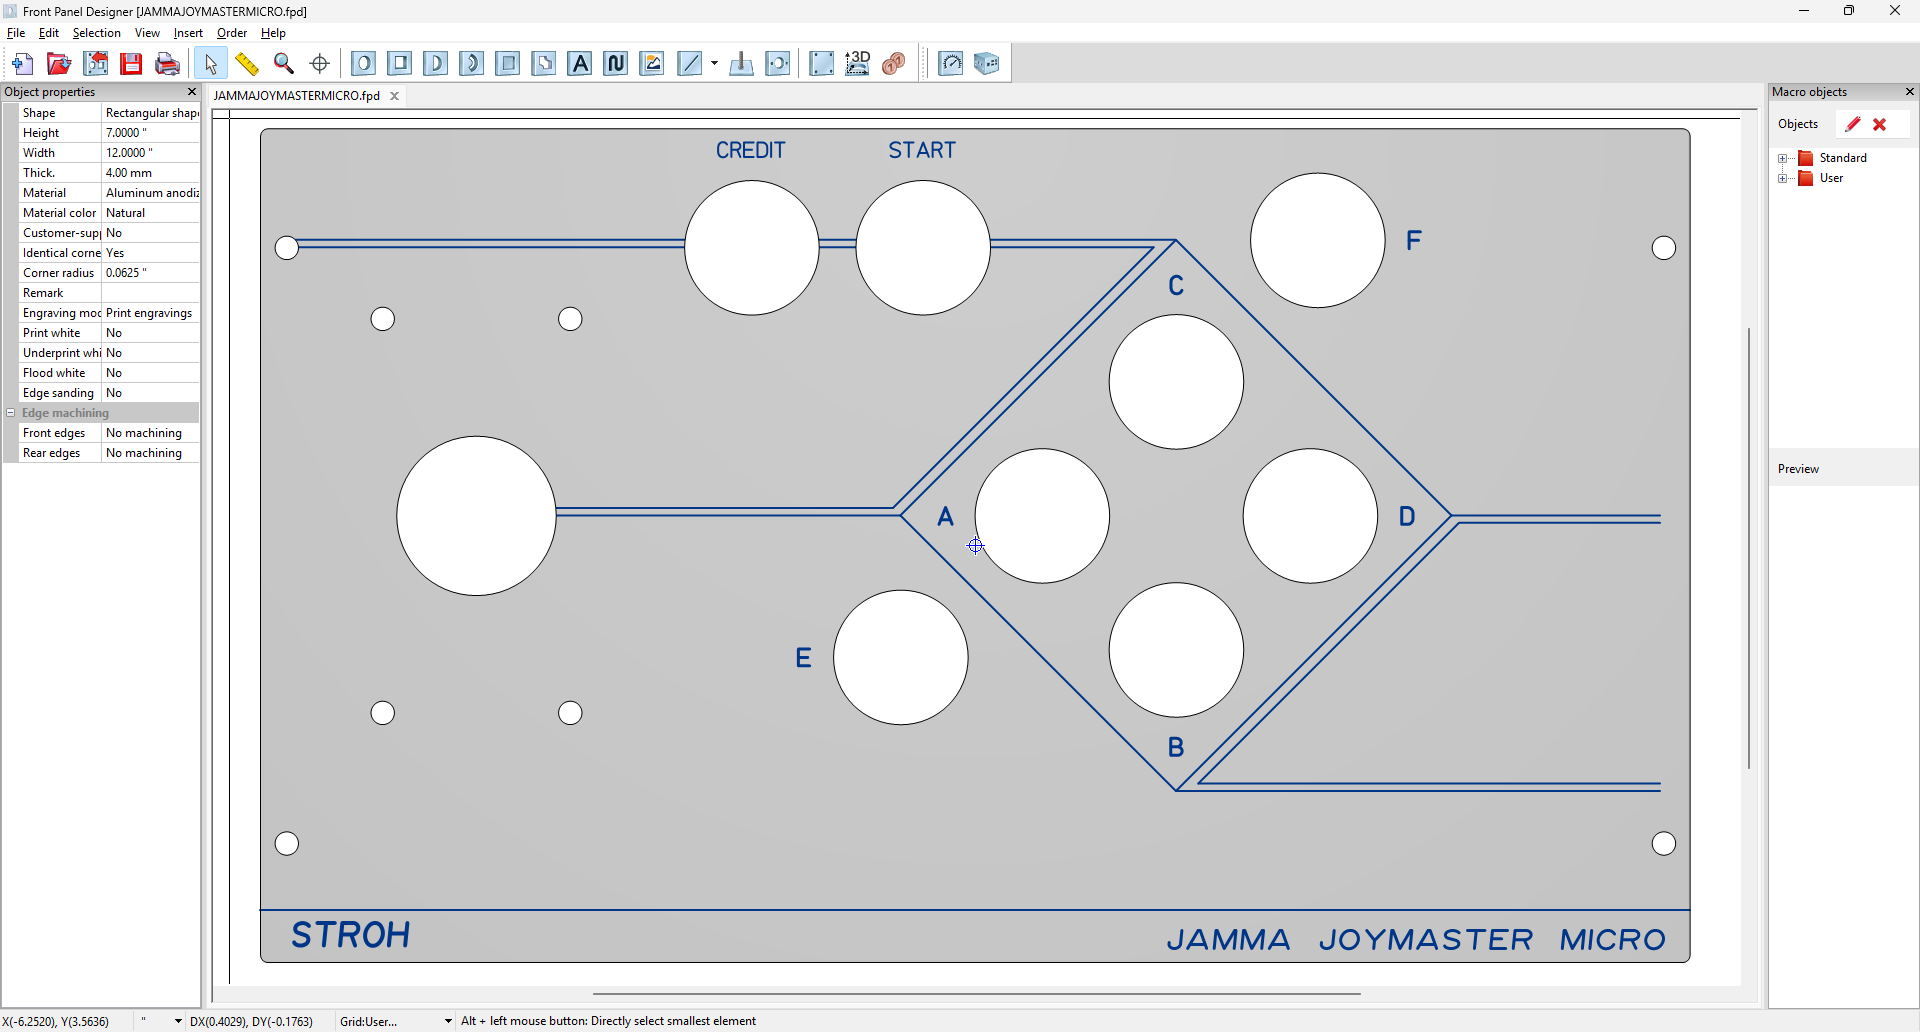
Task: Select the arrow pointer tool
Action: 210,64
